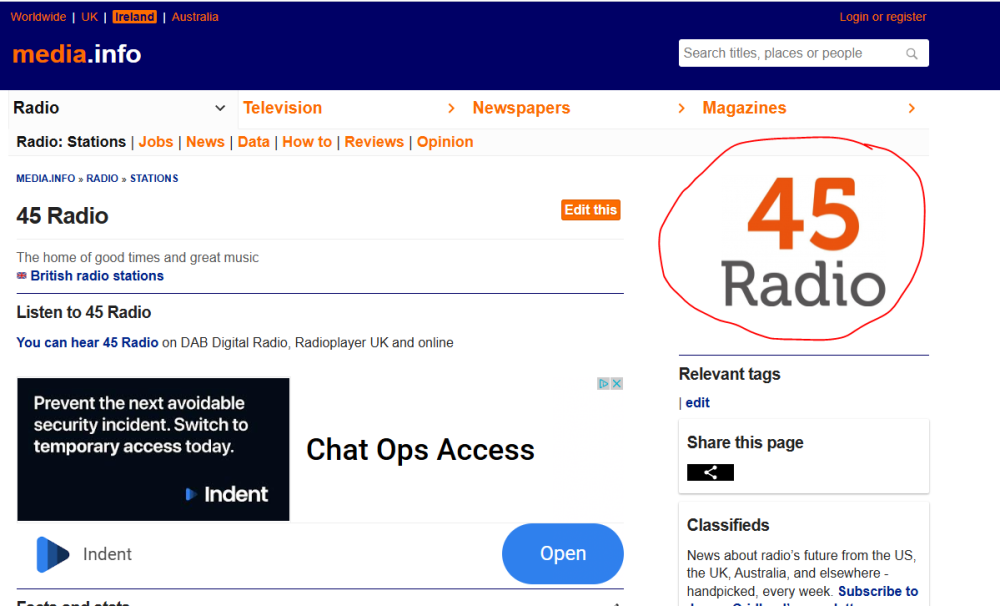Open the British radio stations link
This screenshot has height=606, width=1000.
[x=97, y=276]
